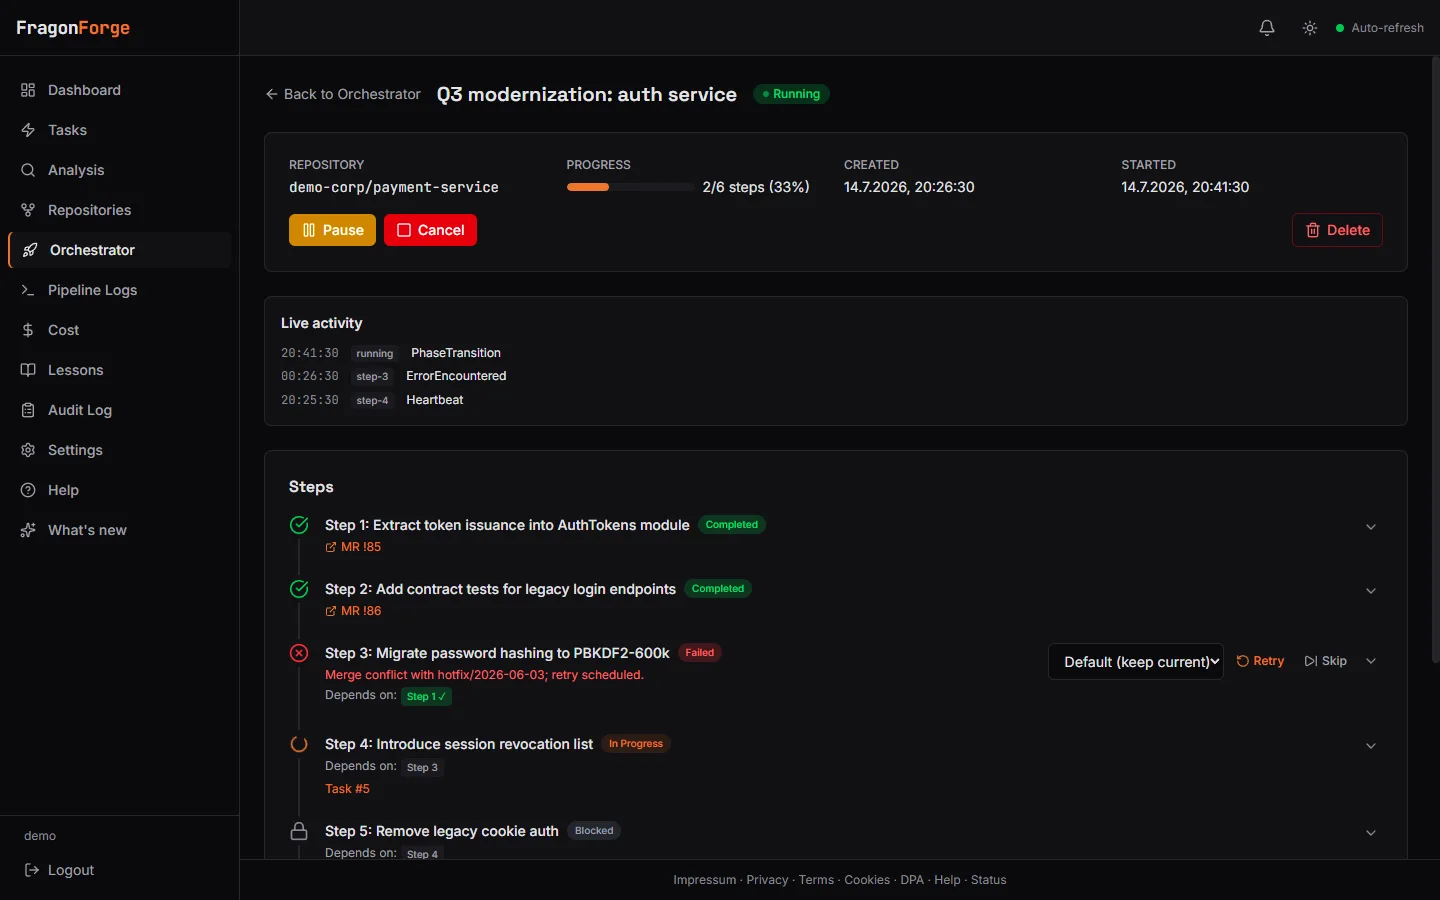Click the PhaseTransition activity entry
The image size is (1440, 900).
coord(456,353)
